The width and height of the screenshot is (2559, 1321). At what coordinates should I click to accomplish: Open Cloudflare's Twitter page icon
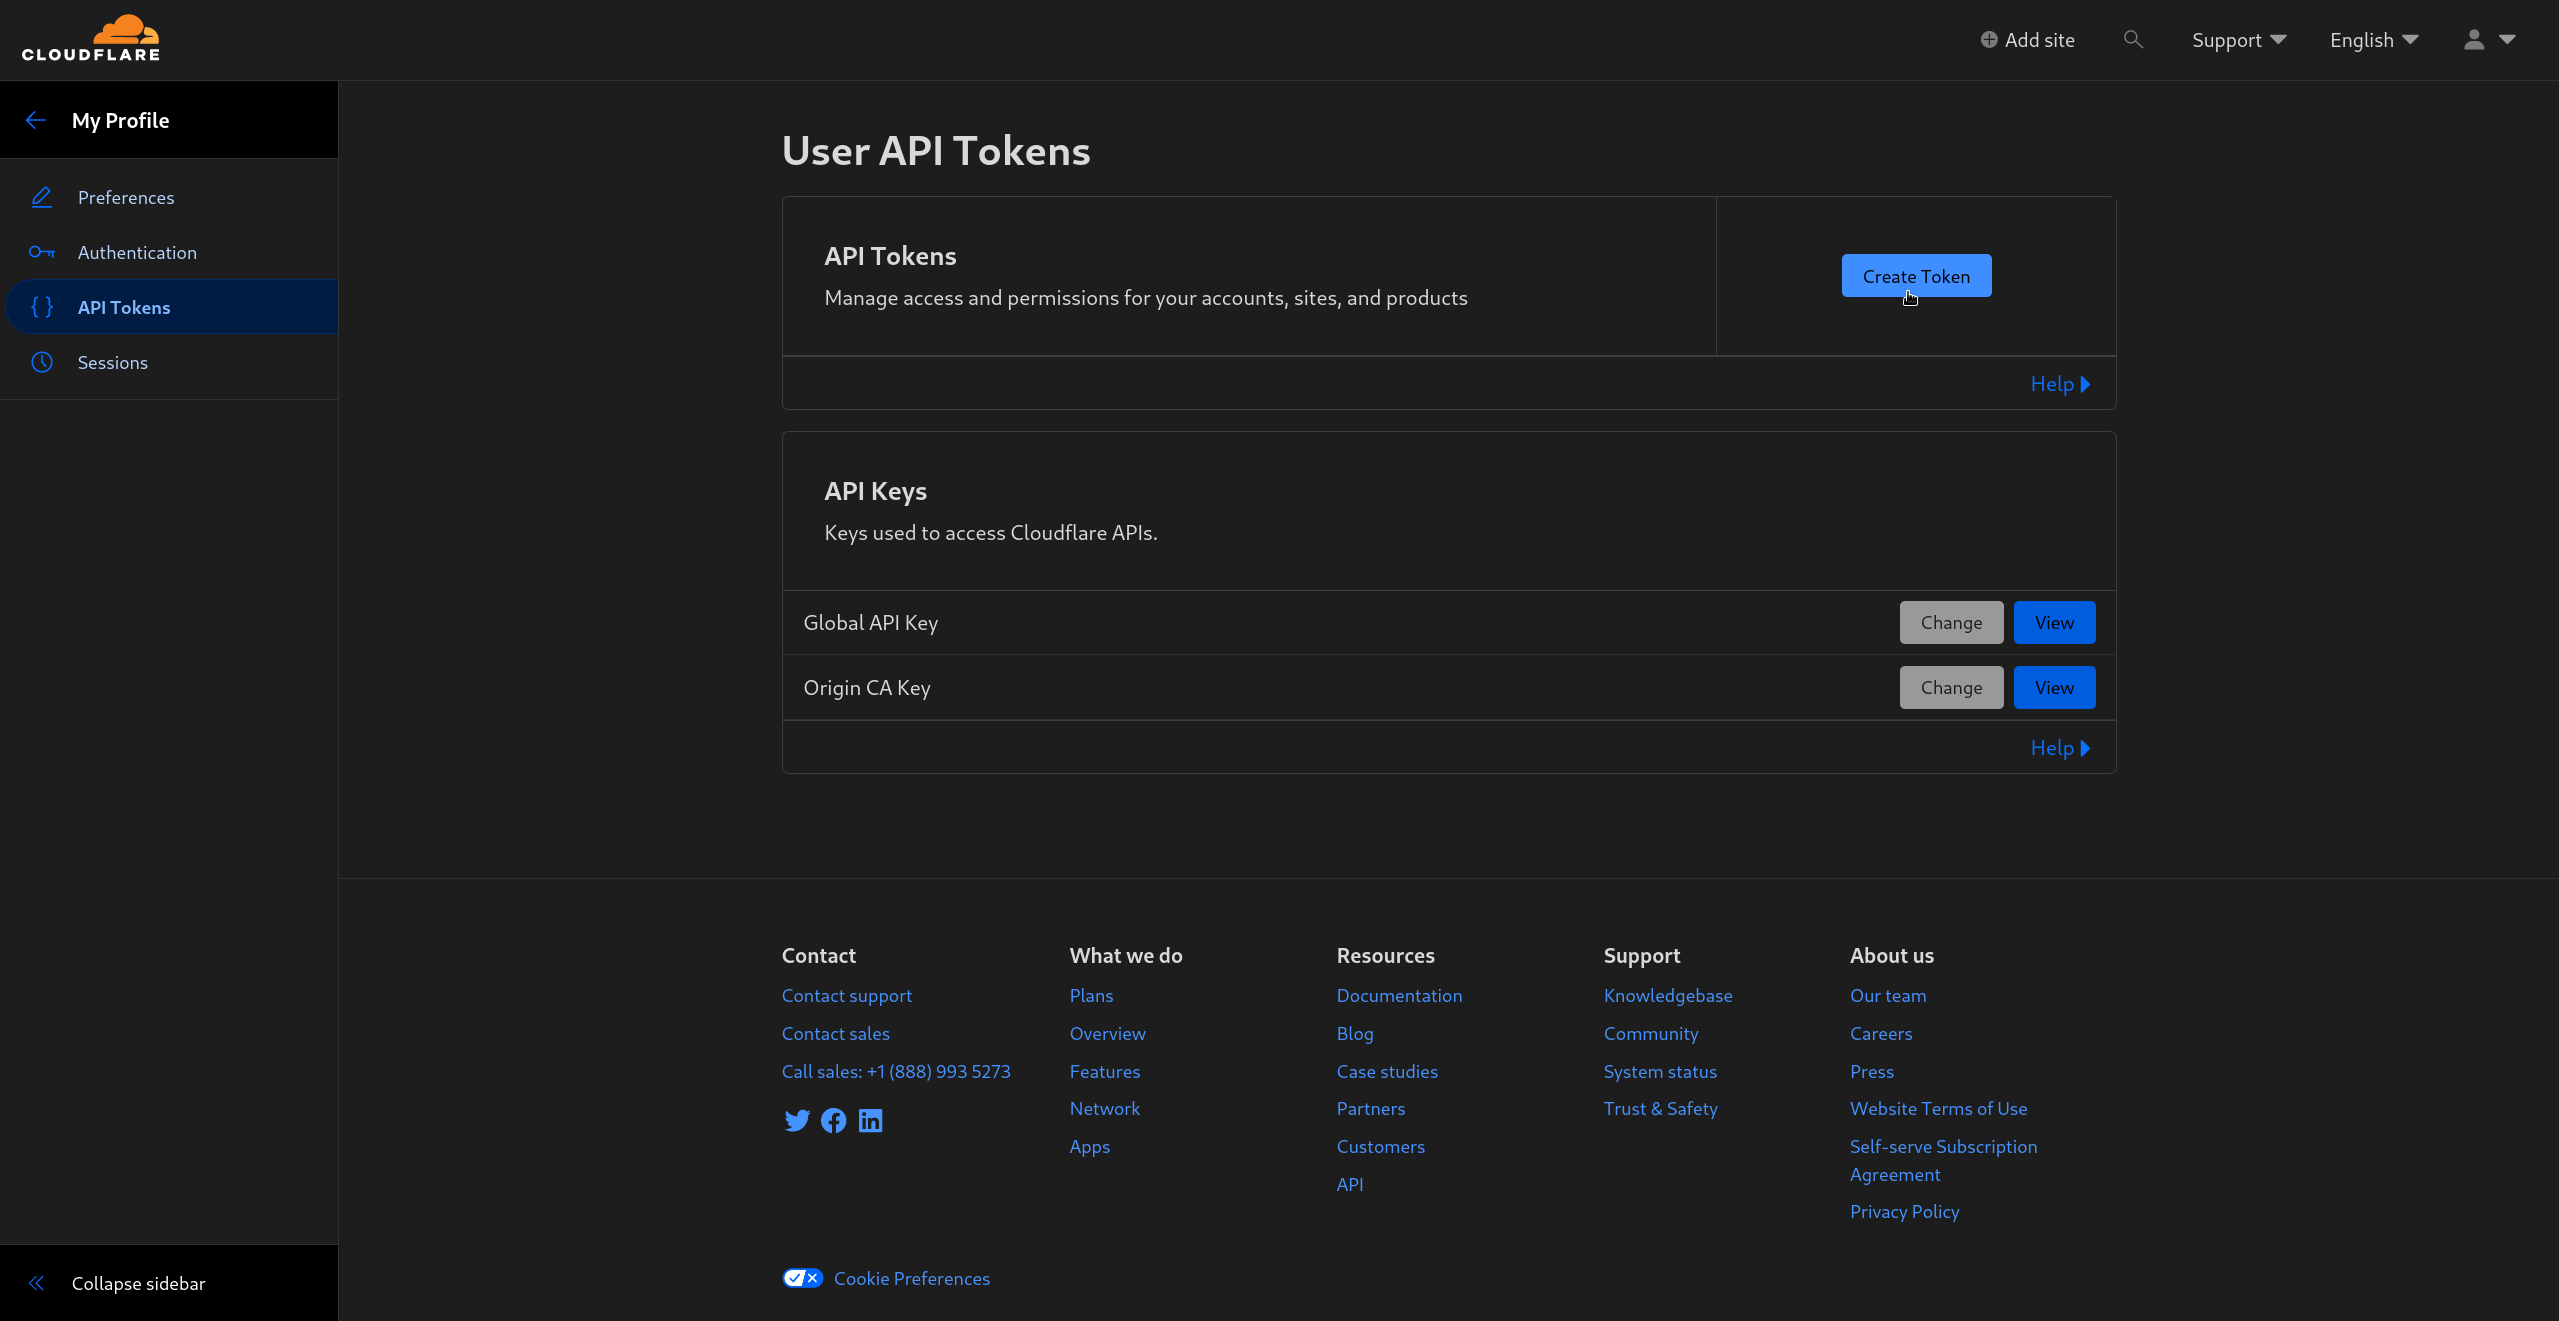797,1120
